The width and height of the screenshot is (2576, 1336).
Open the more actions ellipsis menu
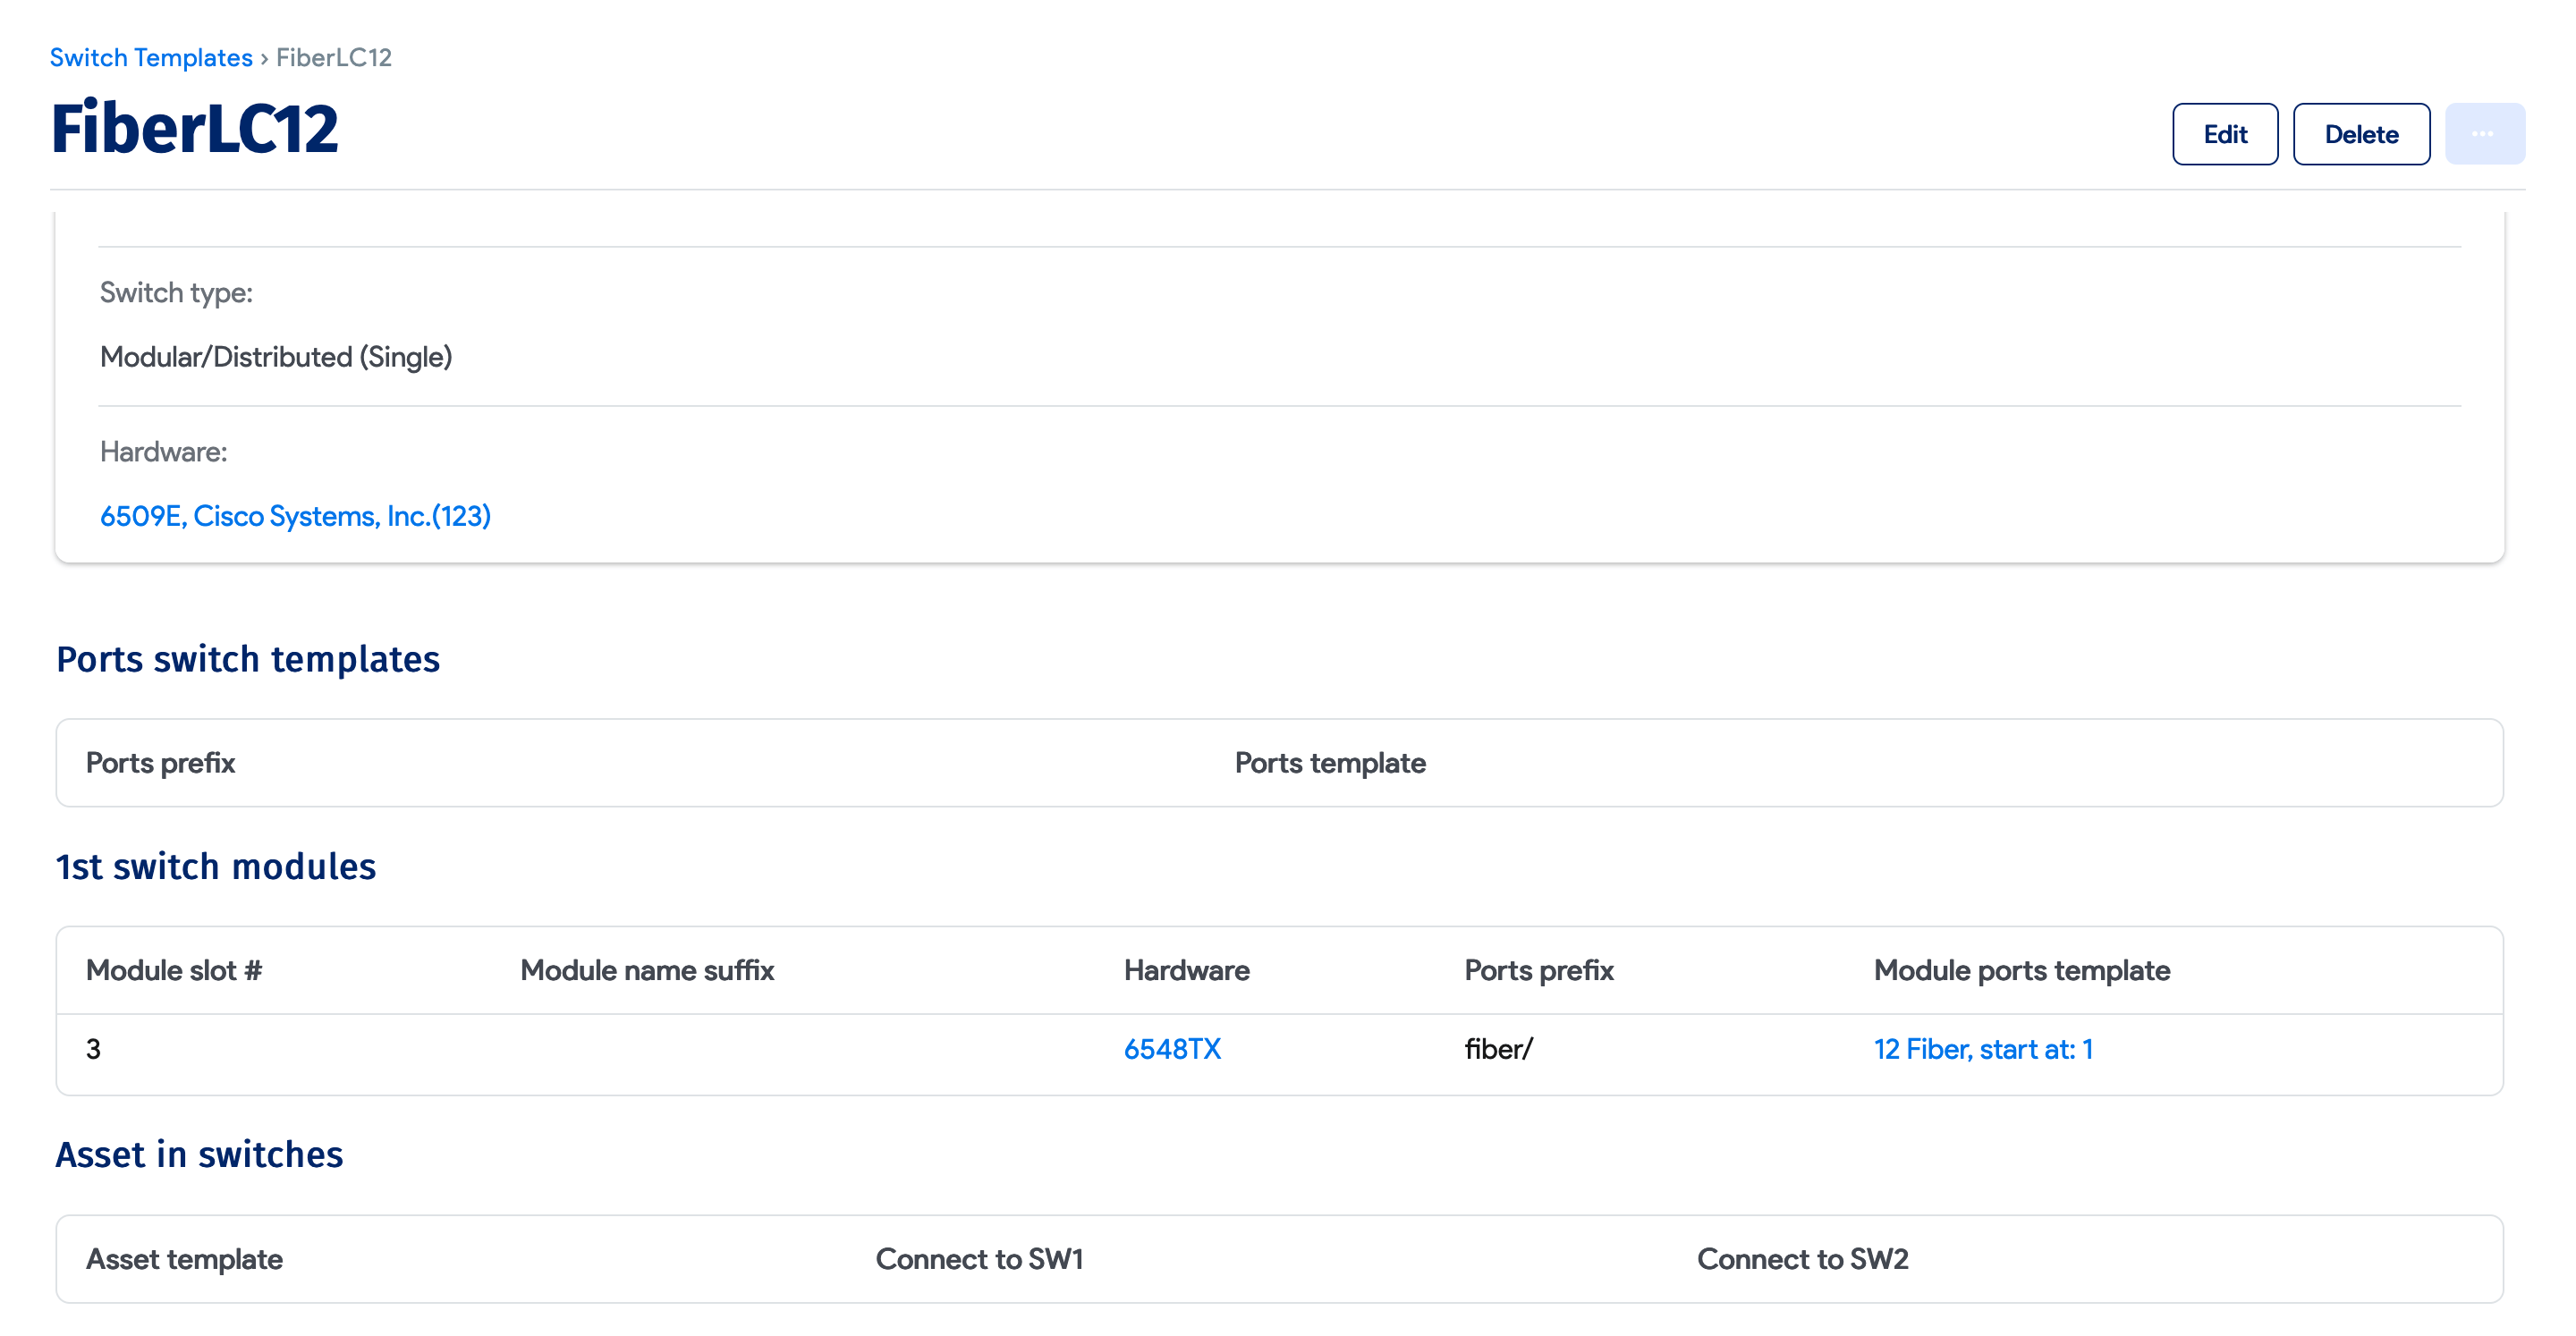tap(2483, 134)
